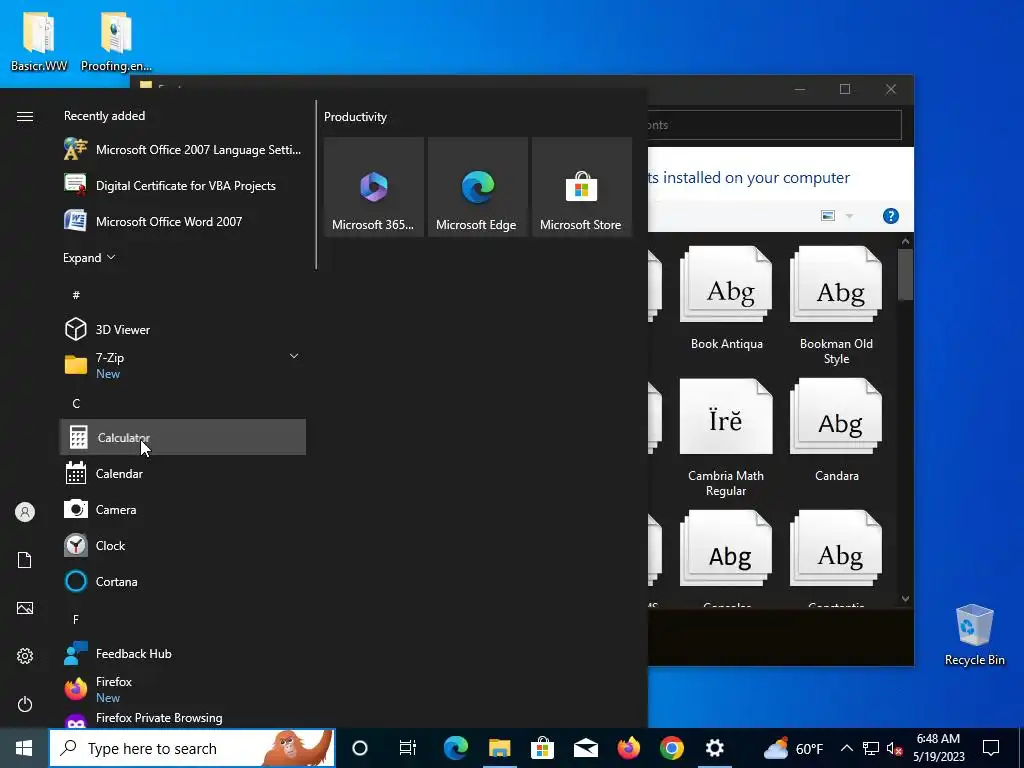Select the Candara font
Image resolution: width=1024 pixels, height=768 pixels.
836,431
